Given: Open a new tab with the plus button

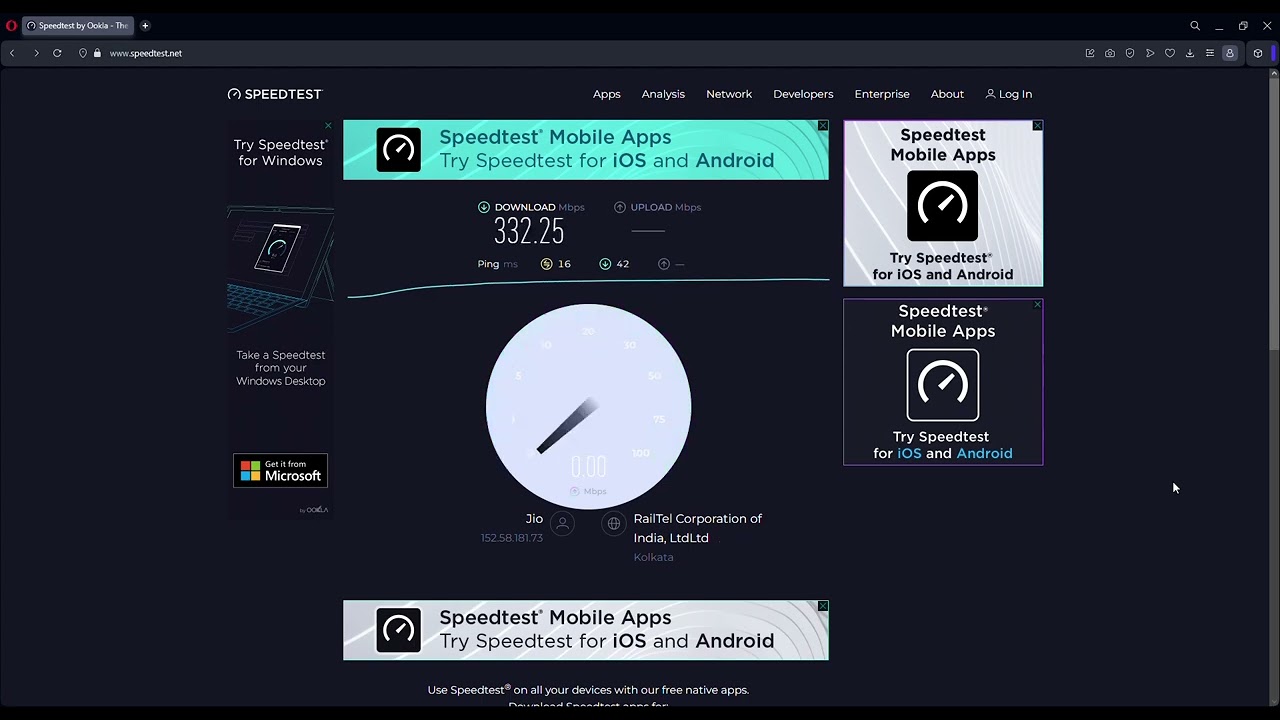Looking at the screenshot, I should 145,26.
